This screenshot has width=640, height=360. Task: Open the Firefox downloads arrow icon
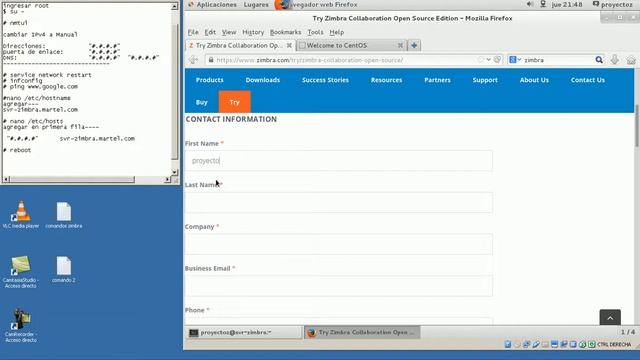615,60
